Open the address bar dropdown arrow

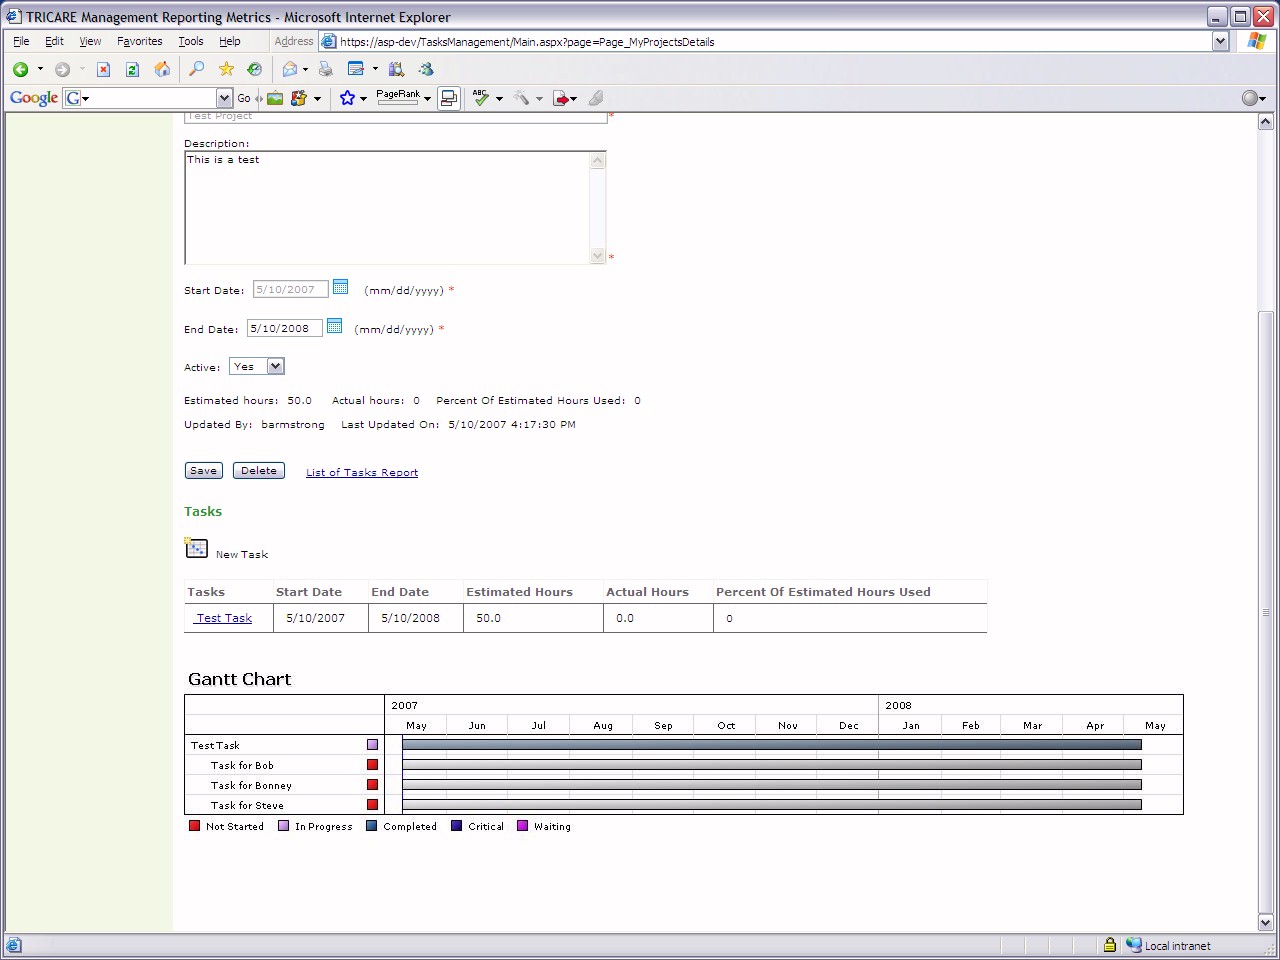coord(1220,41)
